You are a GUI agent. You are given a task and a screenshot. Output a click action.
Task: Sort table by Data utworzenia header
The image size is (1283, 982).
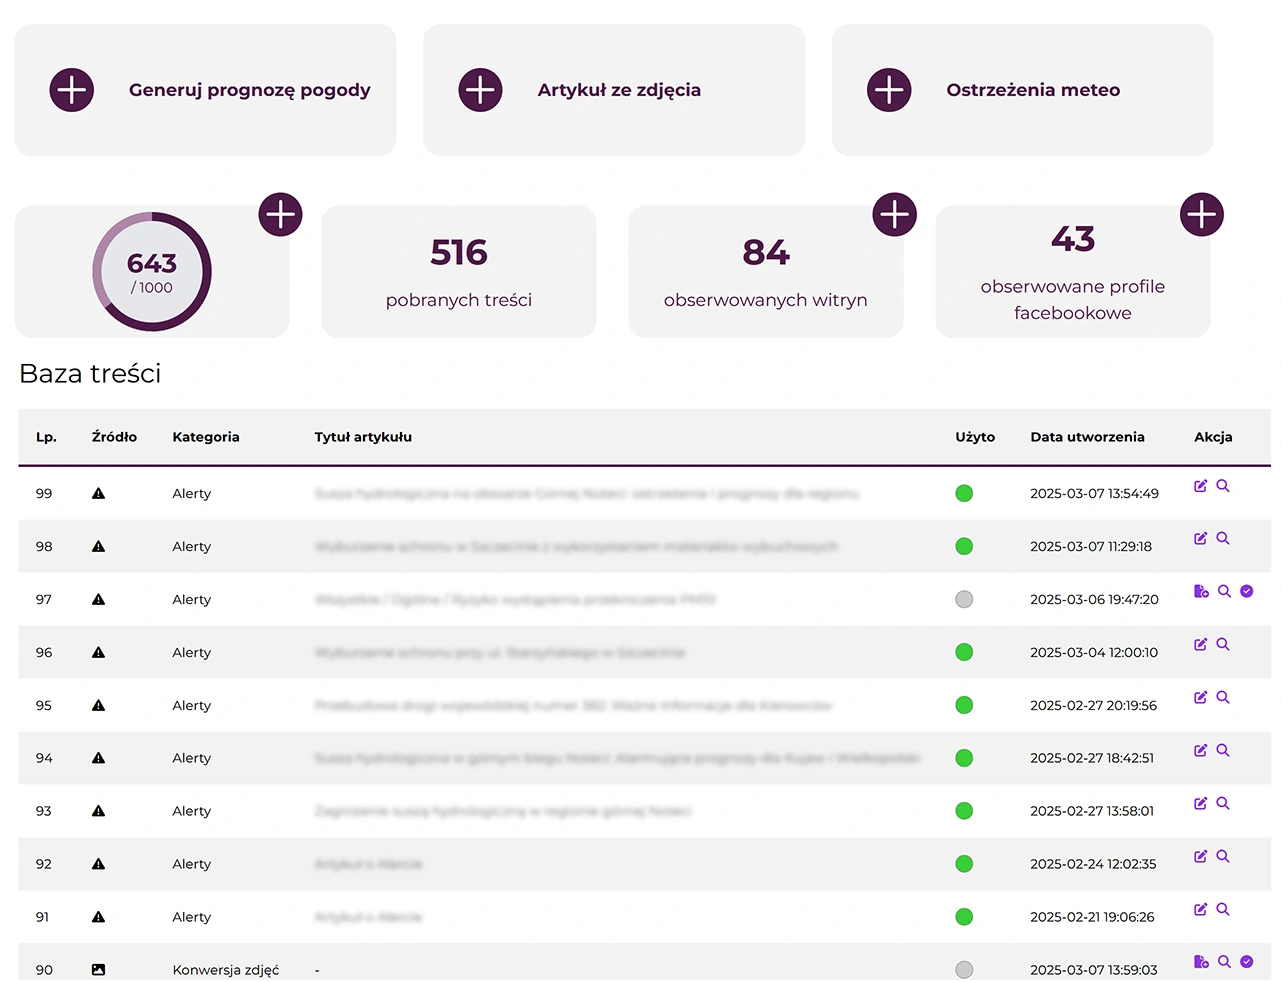[x=1087, y=437]
